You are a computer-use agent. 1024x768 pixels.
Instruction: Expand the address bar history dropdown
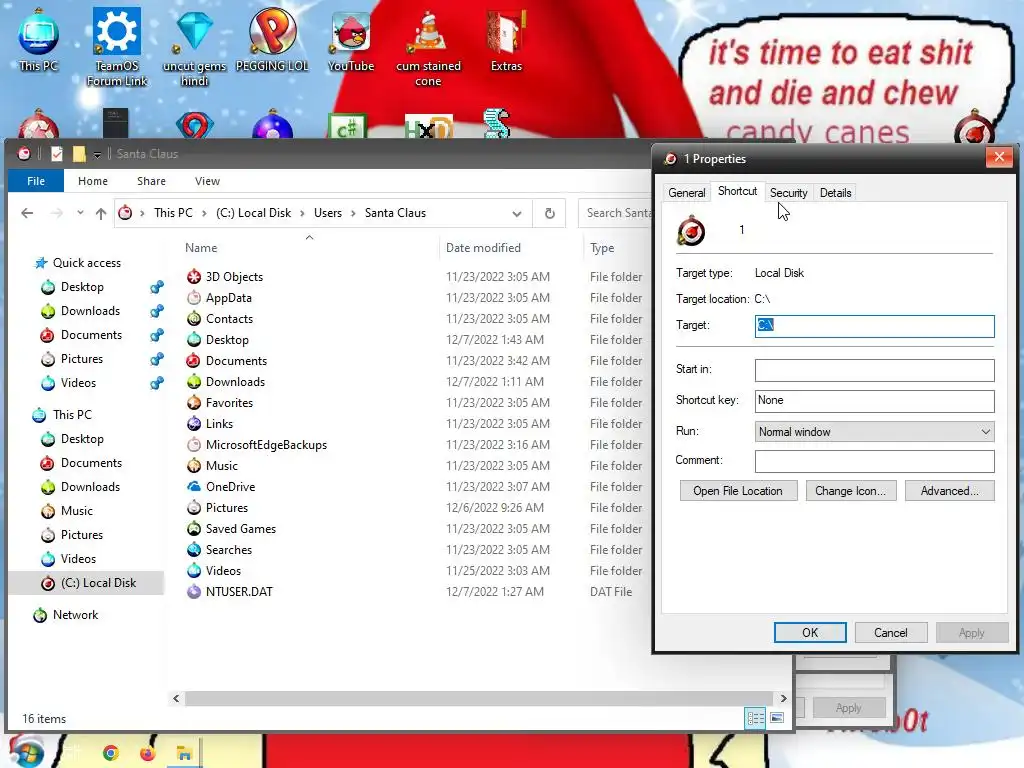pyautogui.click(x=517, y=214)
